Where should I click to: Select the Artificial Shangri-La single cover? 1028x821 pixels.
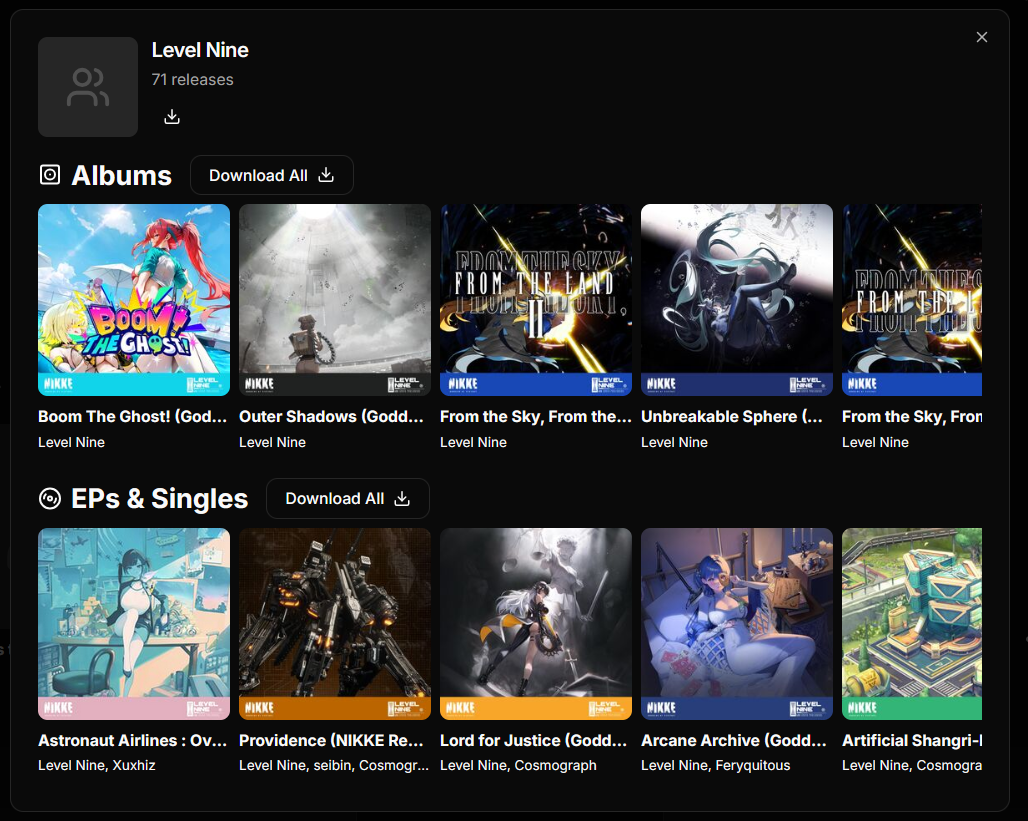point(912,624)
